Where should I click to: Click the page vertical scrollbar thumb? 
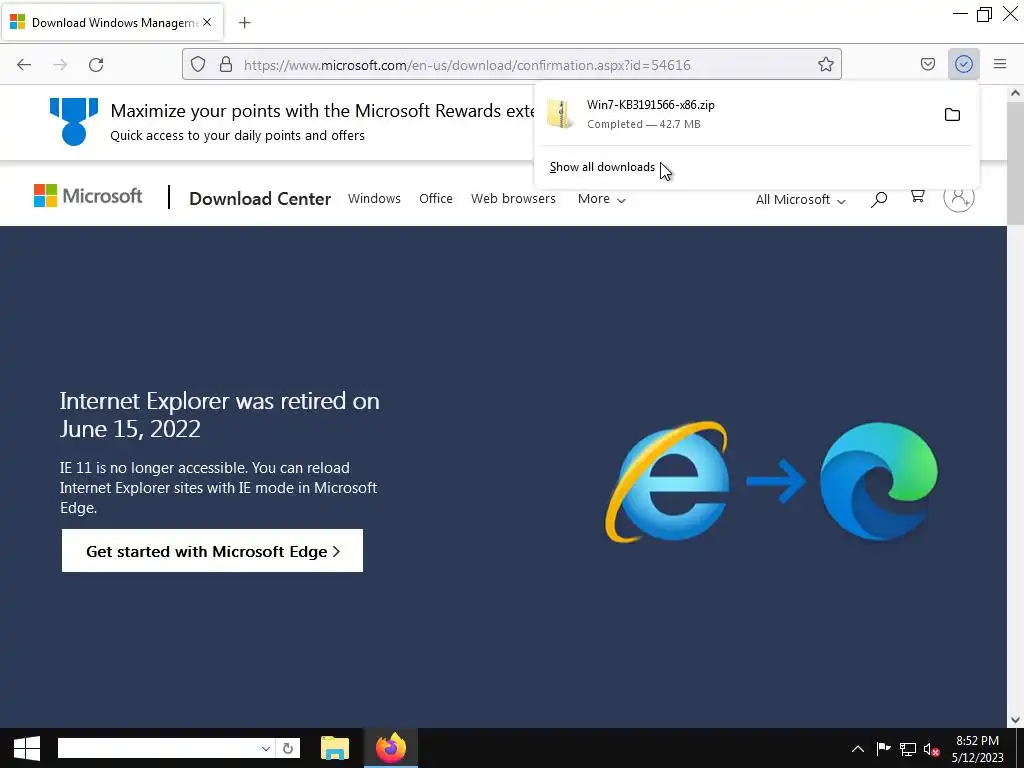1015,163
